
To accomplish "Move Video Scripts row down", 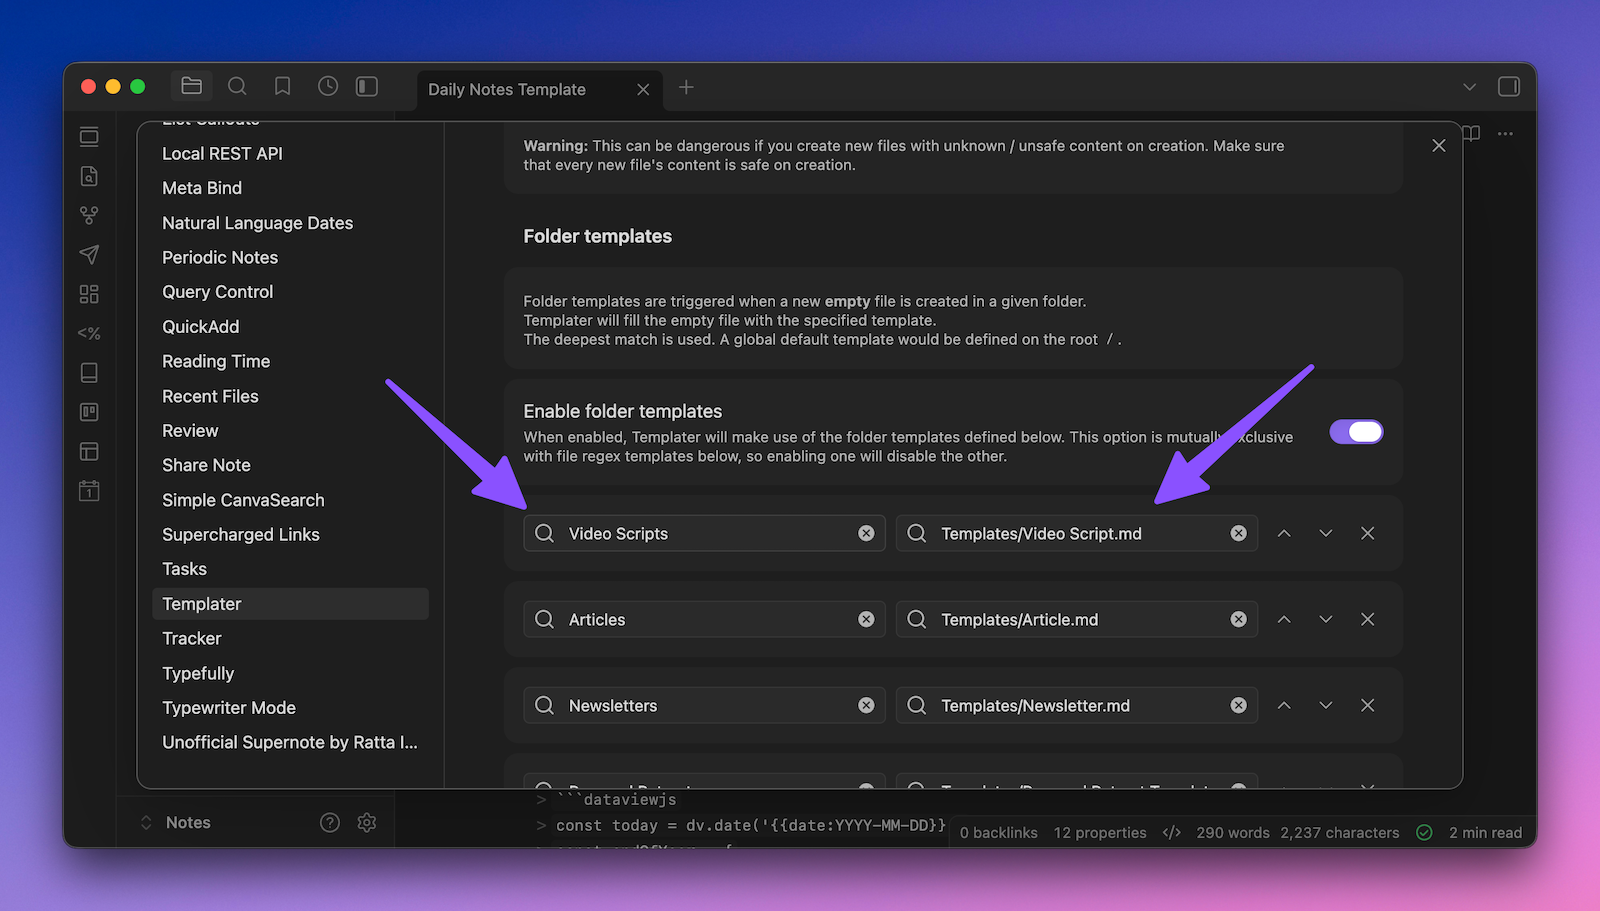I will click(1326, 534).
